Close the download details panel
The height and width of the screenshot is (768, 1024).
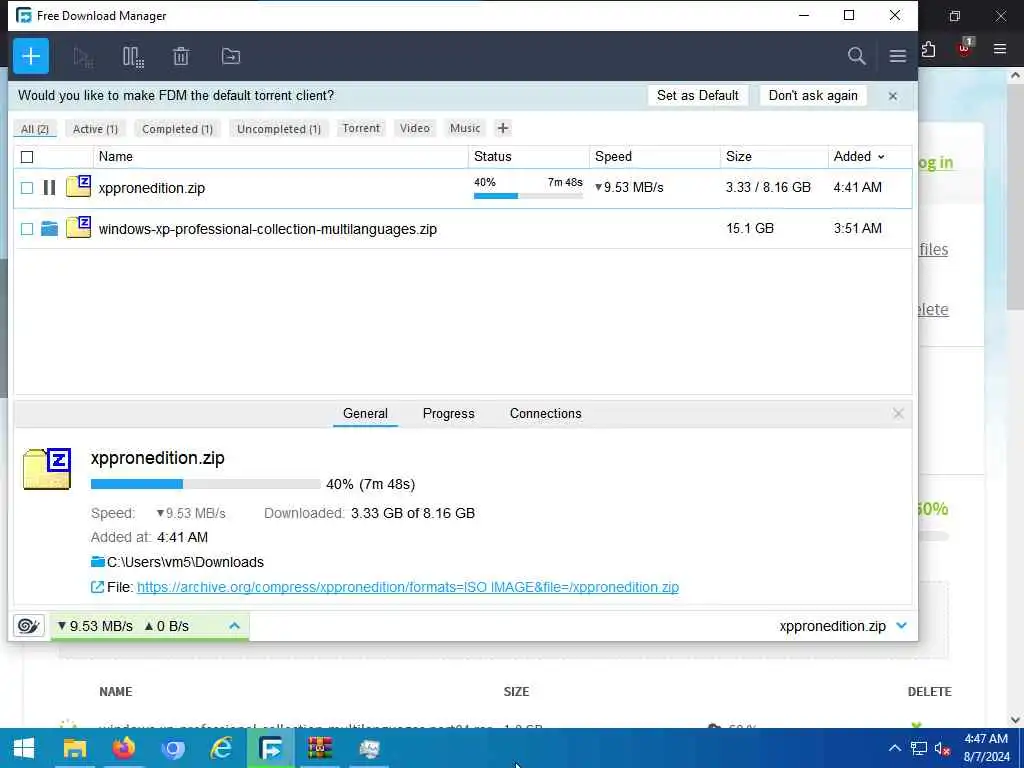click(898, 413)
